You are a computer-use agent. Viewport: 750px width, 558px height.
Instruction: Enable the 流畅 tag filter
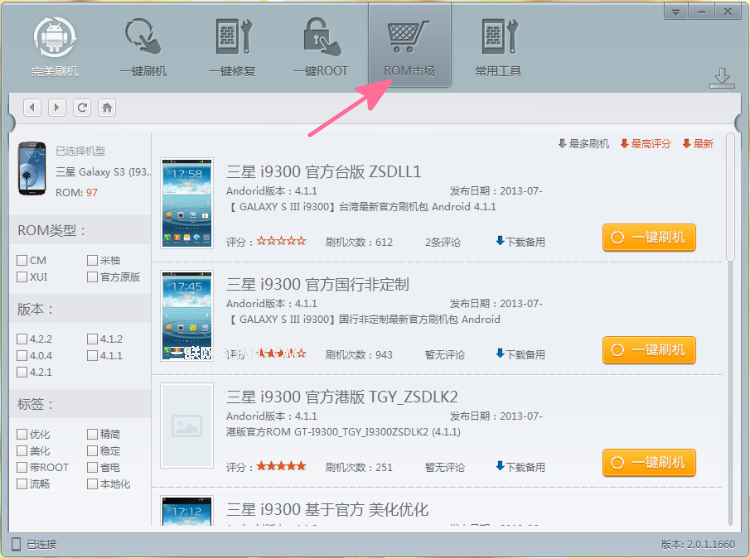point(22,483)
